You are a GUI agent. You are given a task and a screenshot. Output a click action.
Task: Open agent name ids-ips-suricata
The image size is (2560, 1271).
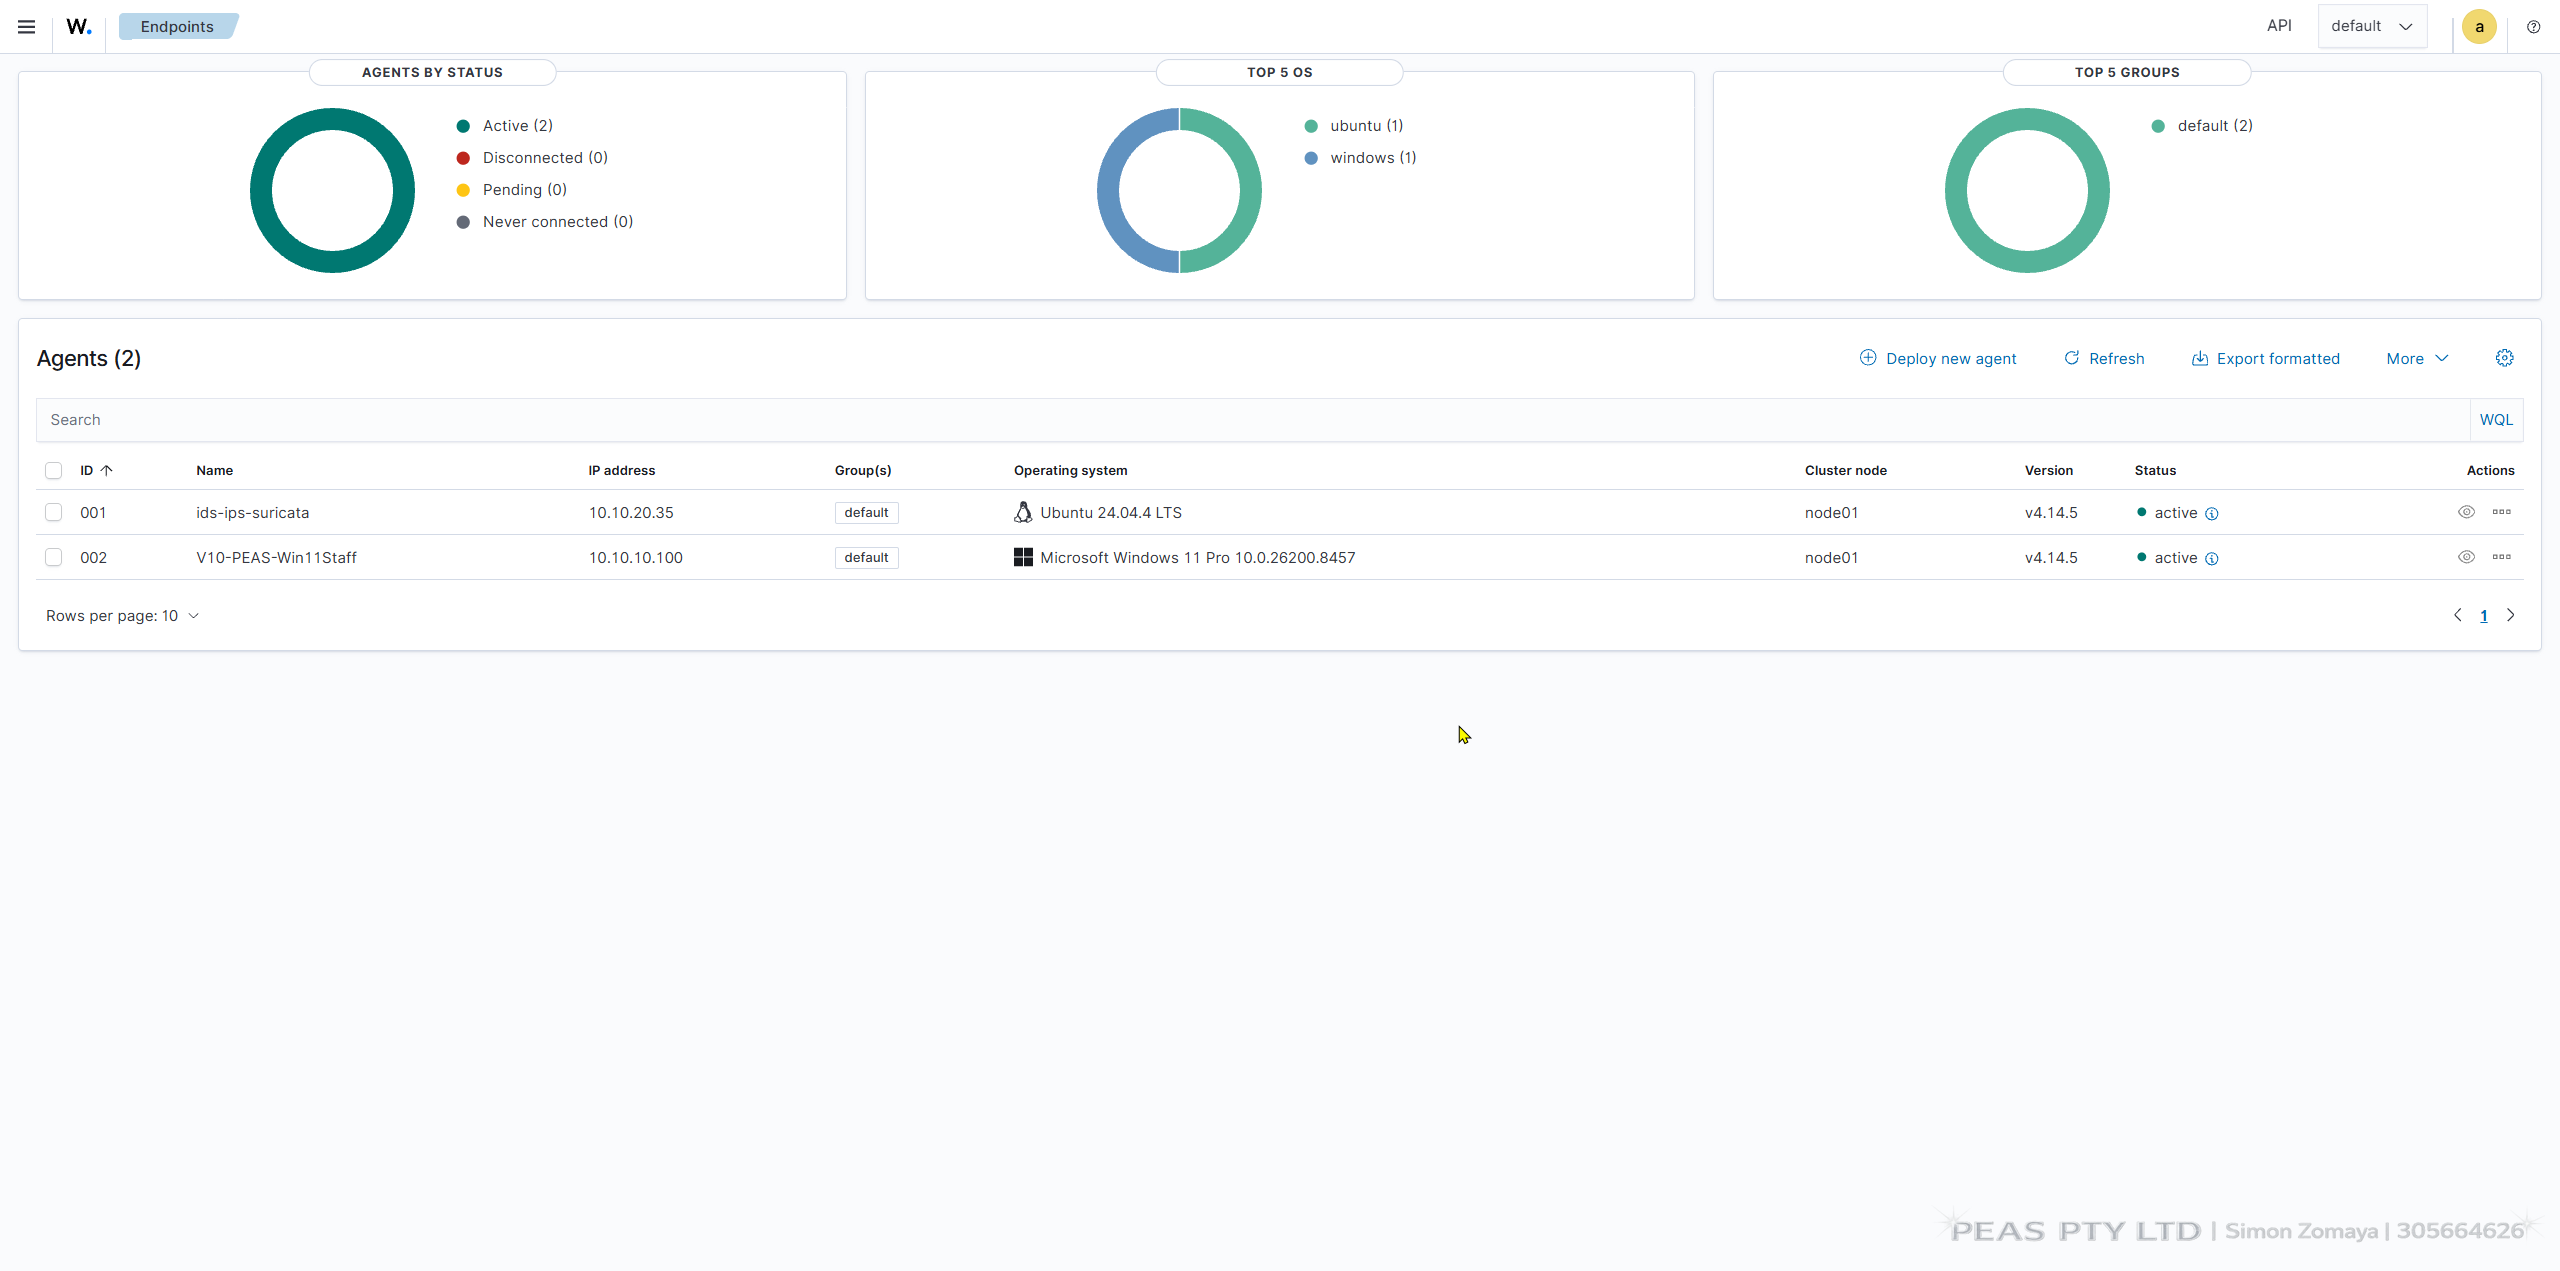253,513
